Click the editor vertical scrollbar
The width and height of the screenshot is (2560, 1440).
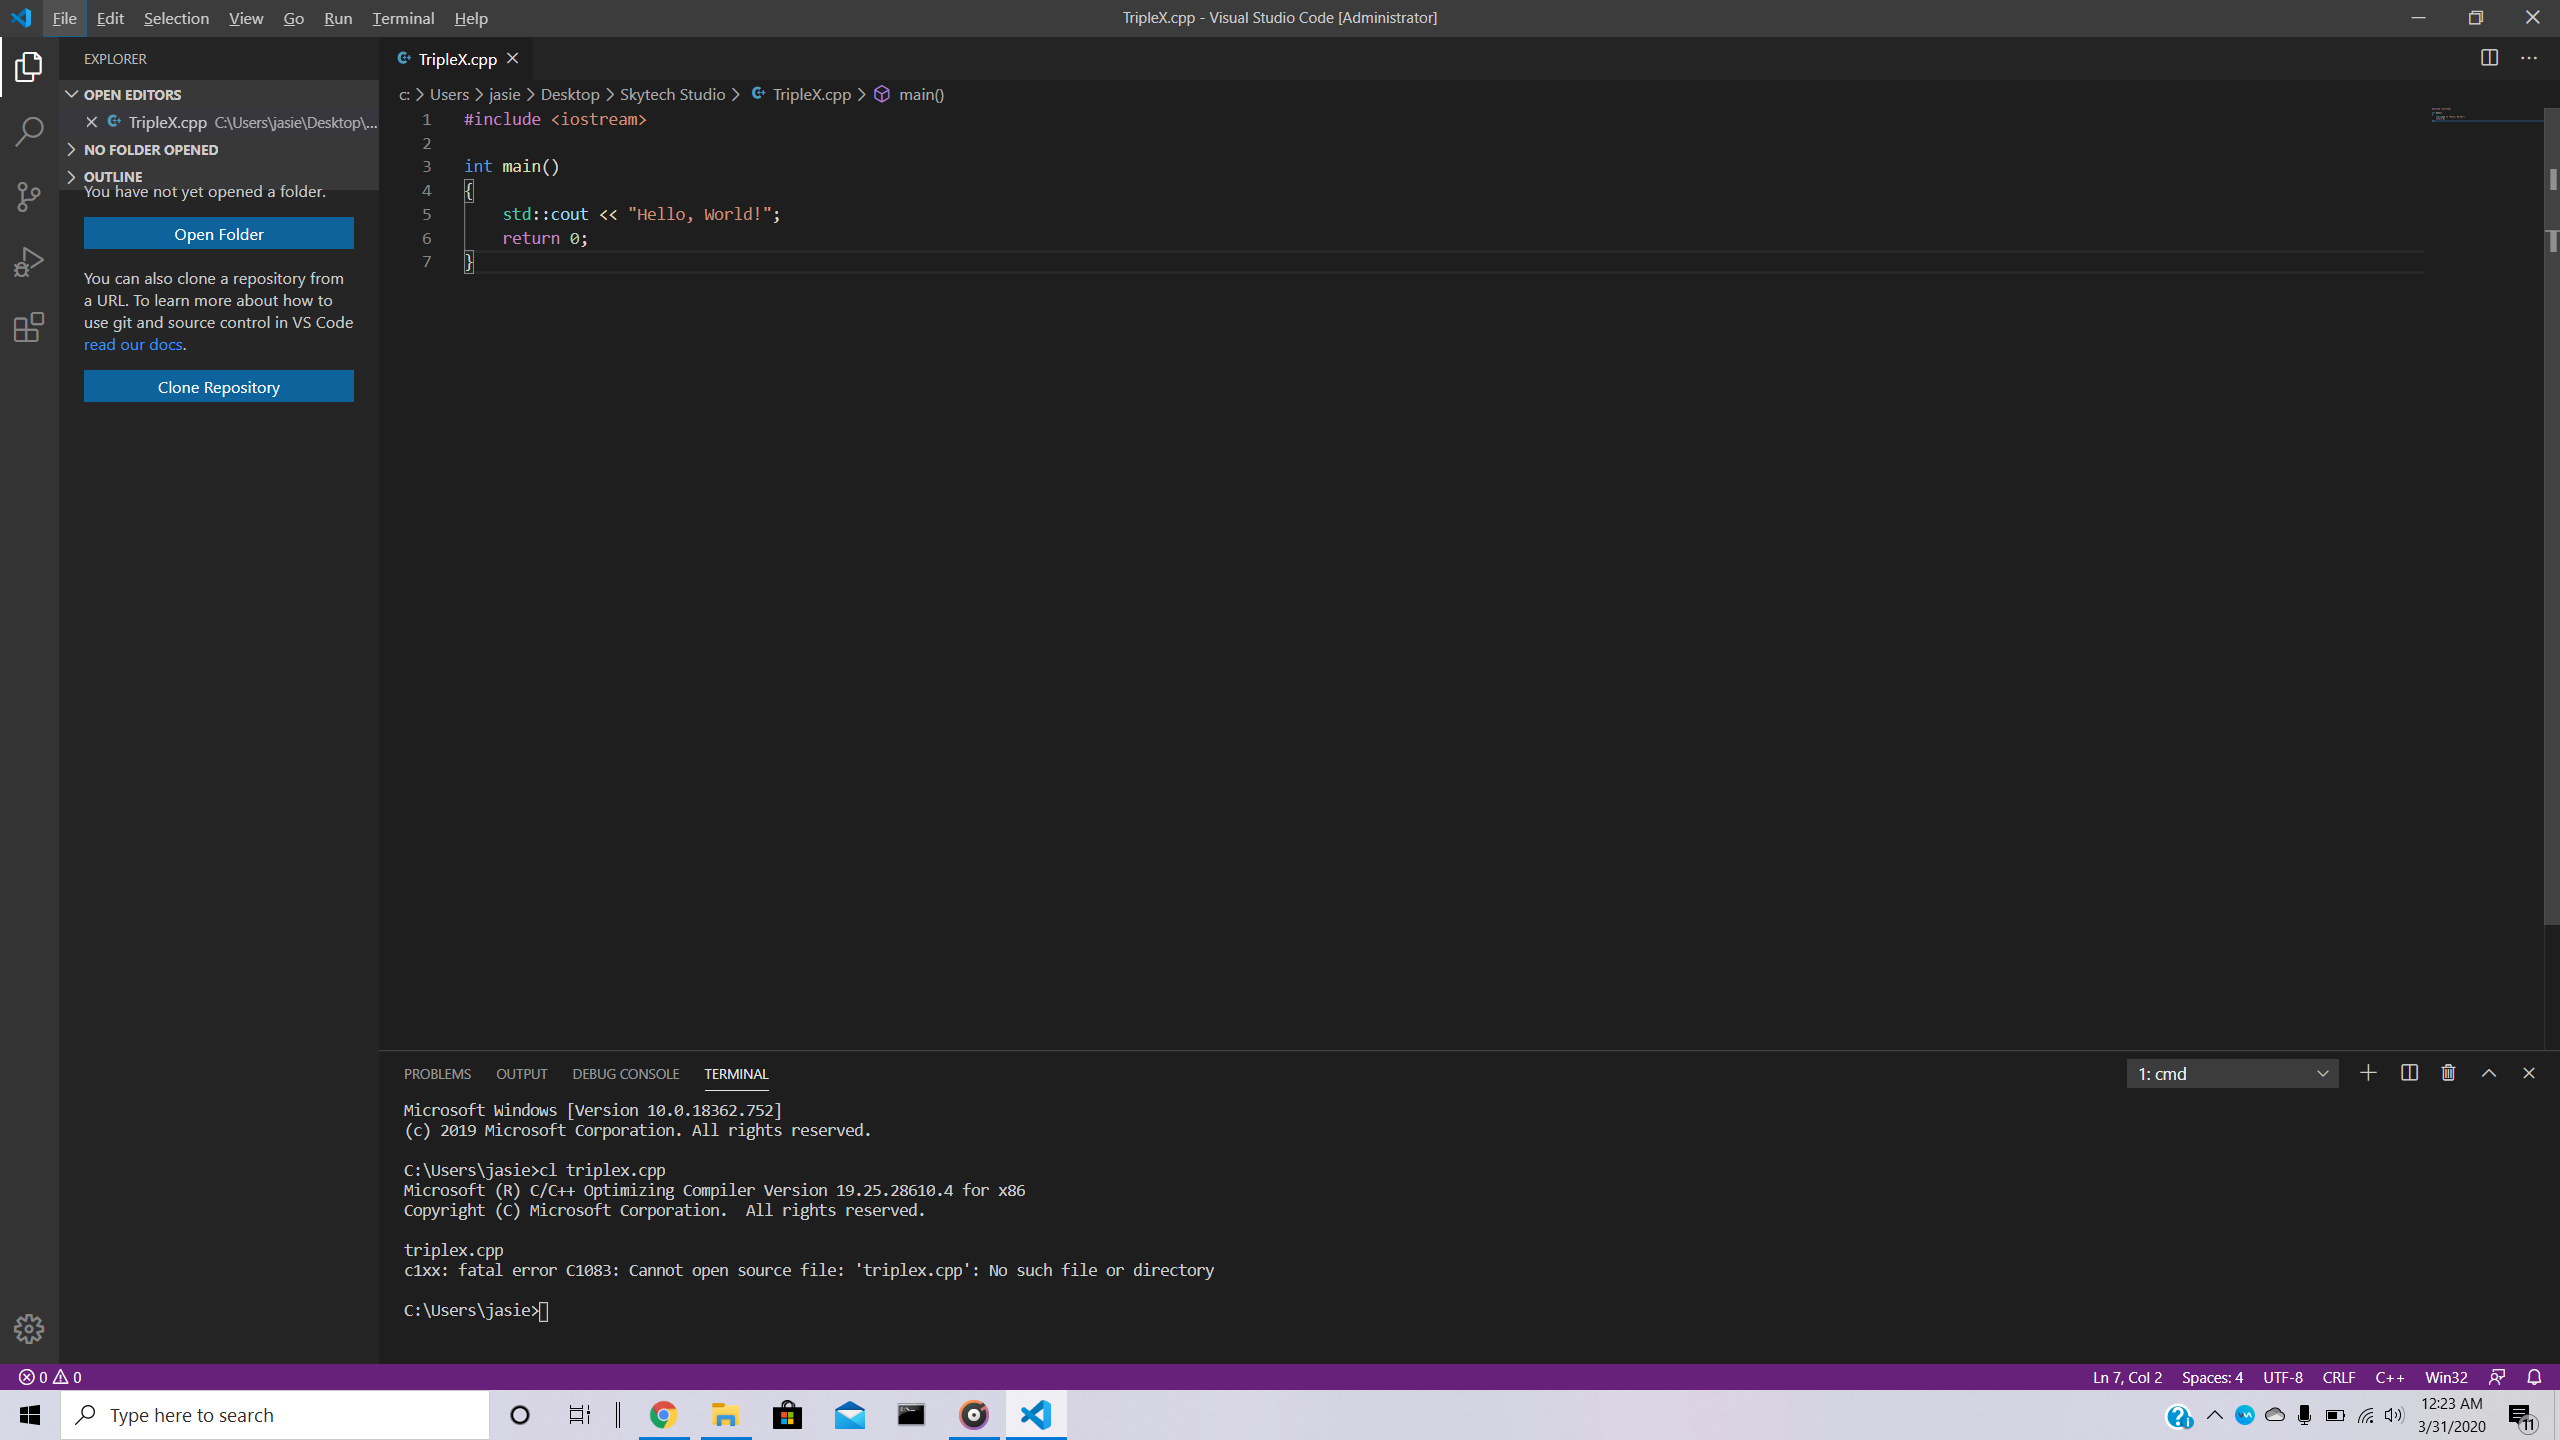point(2552,515)
